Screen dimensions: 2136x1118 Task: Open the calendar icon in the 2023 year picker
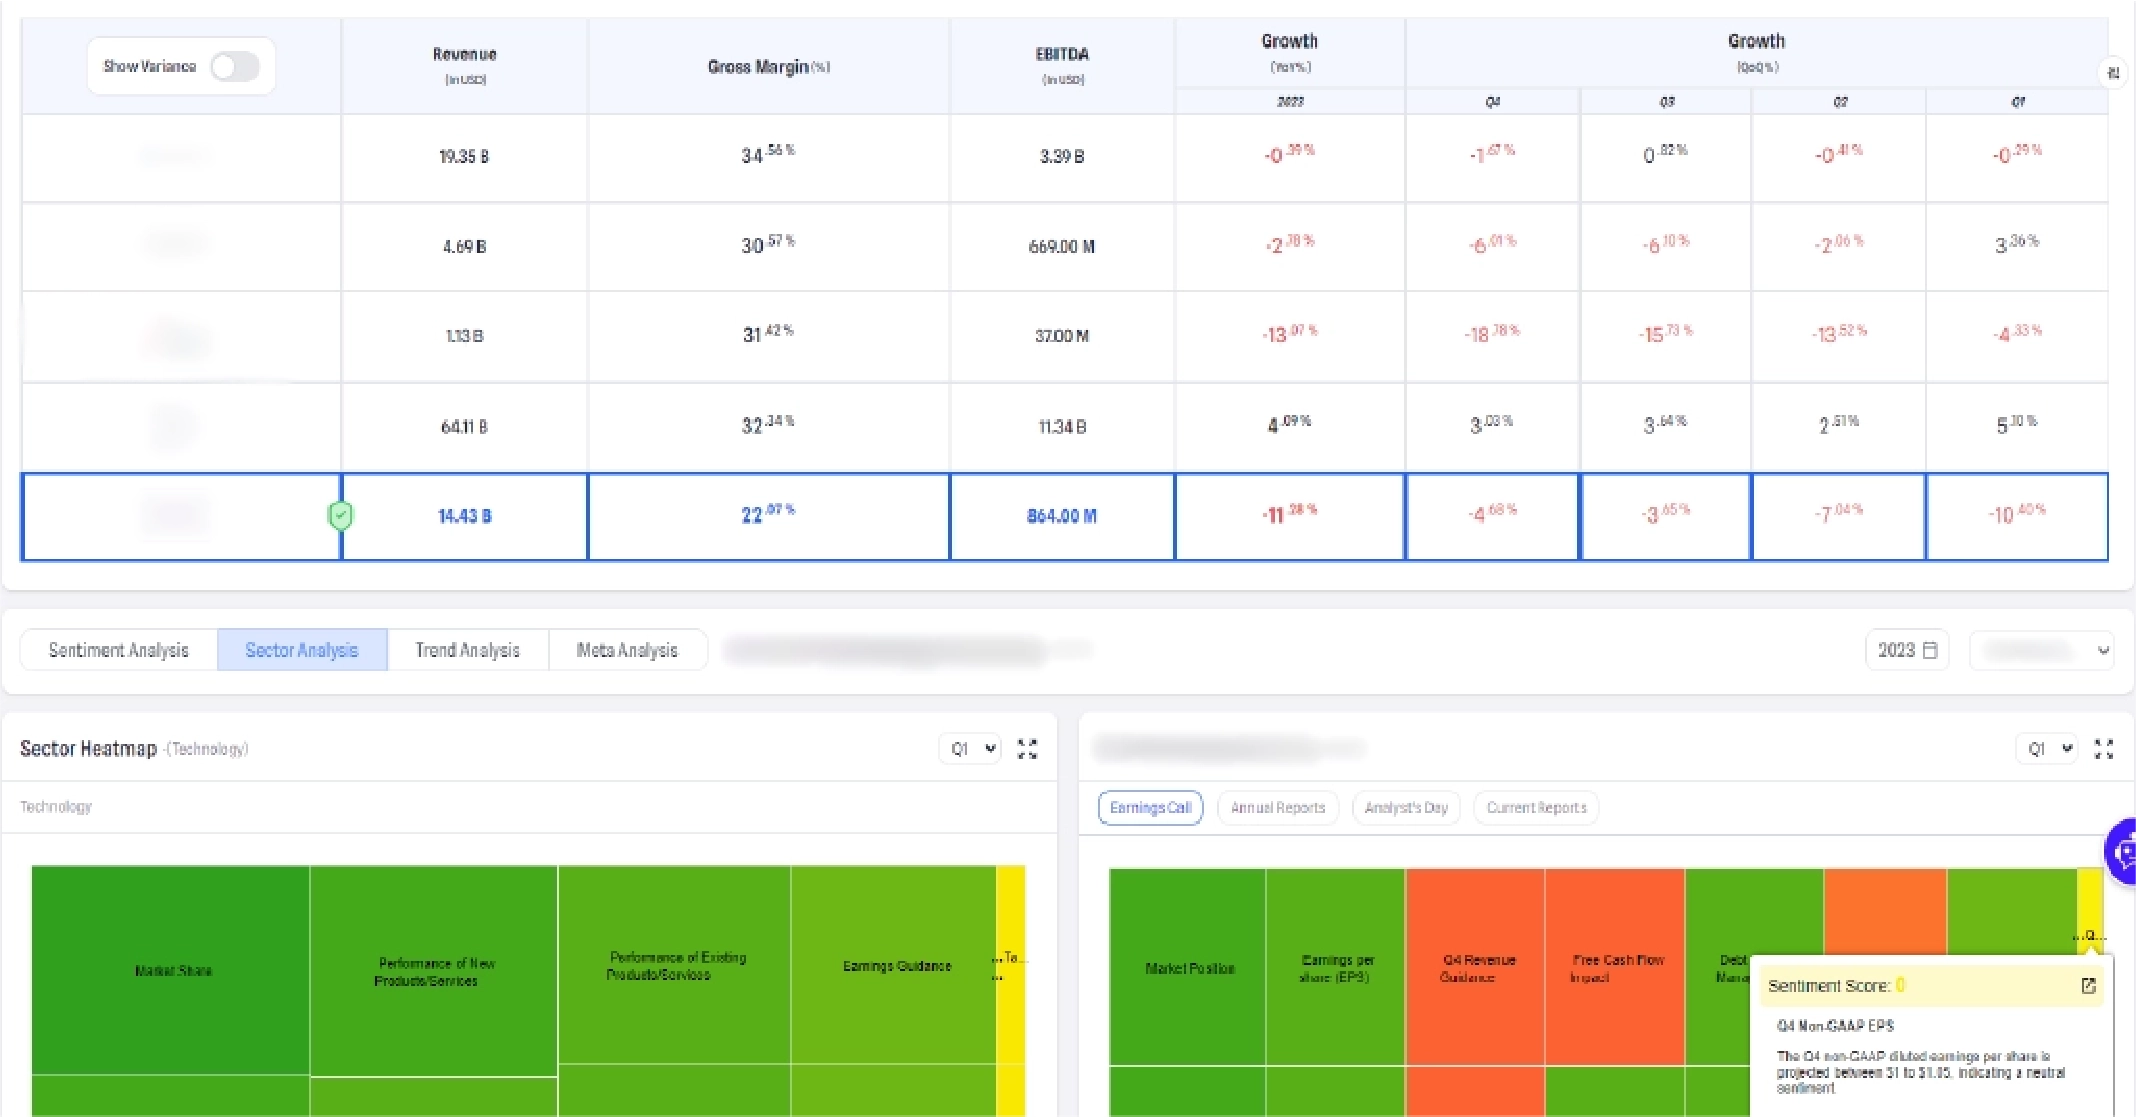(x=1931, y=650)
